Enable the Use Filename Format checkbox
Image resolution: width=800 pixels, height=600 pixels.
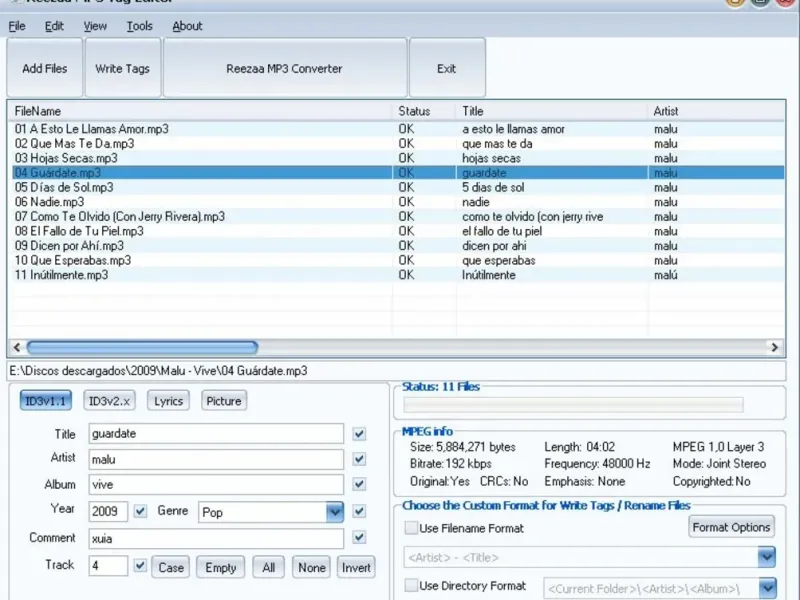411,528
